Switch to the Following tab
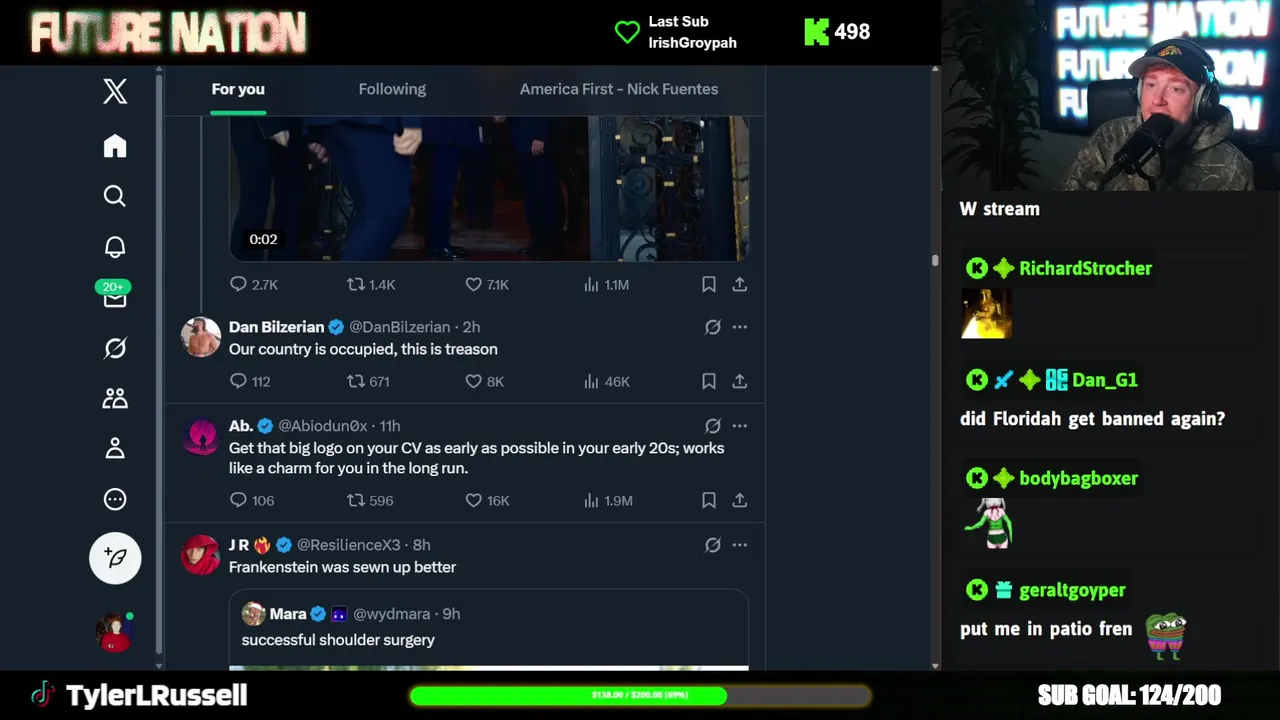Screen dimensions: 1280x720 tap(392, 89)
